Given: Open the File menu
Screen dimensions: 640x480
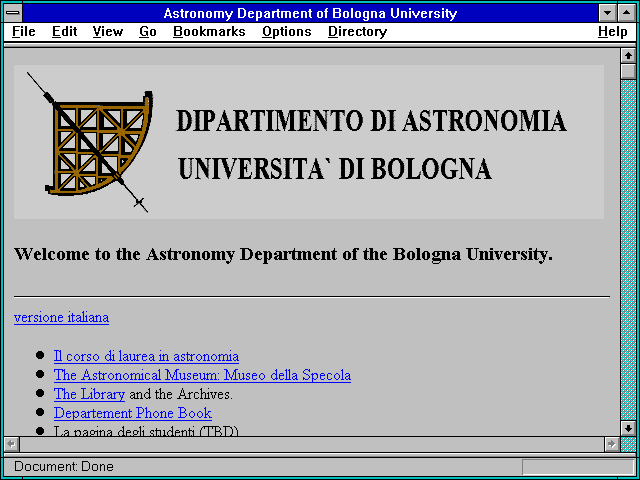Looking at the screenshot, I should click(x=24, y=32).
